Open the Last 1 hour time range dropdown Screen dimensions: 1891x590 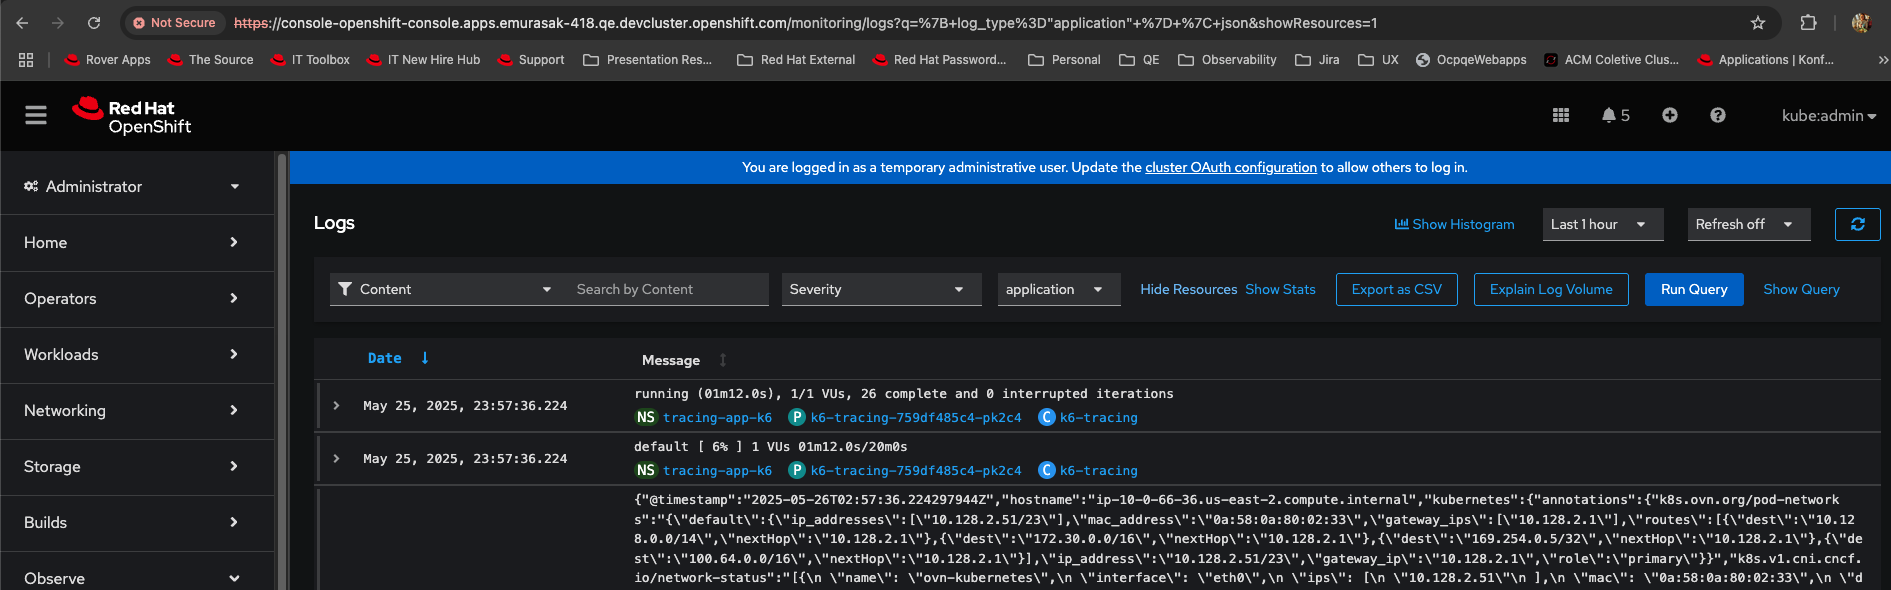(x=1602, y=225)
